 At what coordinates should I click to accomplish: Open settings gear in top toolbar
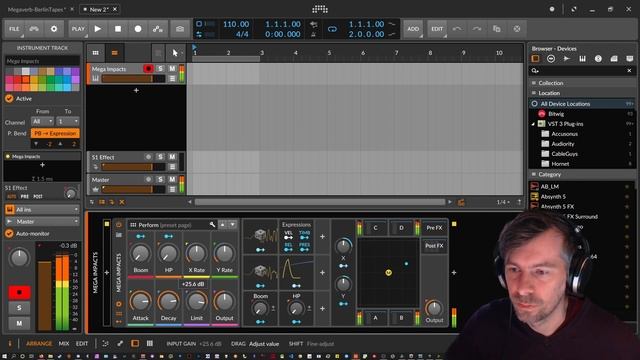[x=53, y=29]
